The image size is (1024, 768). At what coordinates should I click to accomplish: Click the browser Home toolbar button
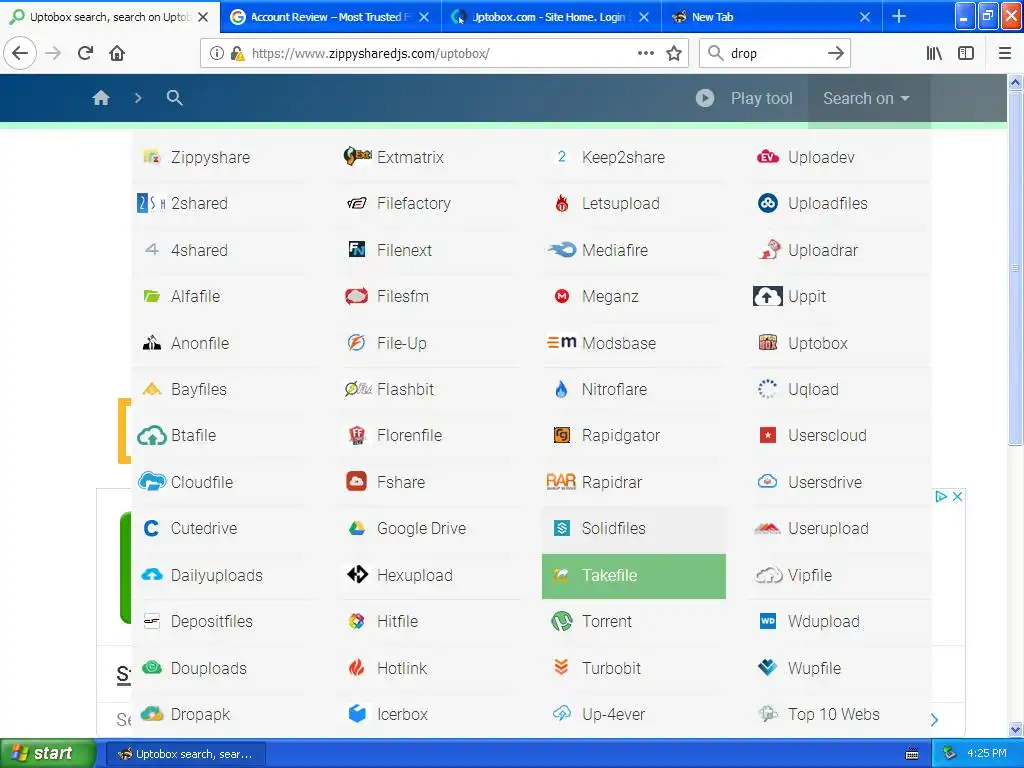117,53
